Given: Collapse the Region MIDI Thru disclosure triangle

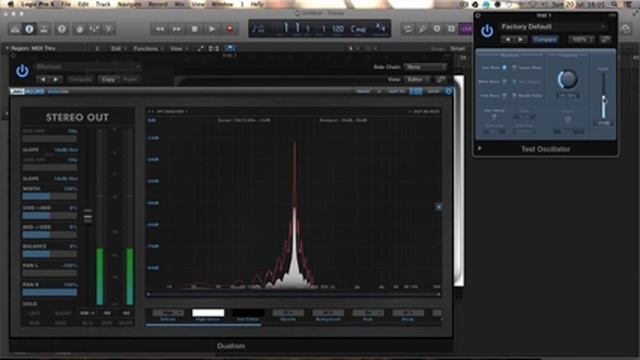Looking at the screenshot, I should tap(7, 48).
